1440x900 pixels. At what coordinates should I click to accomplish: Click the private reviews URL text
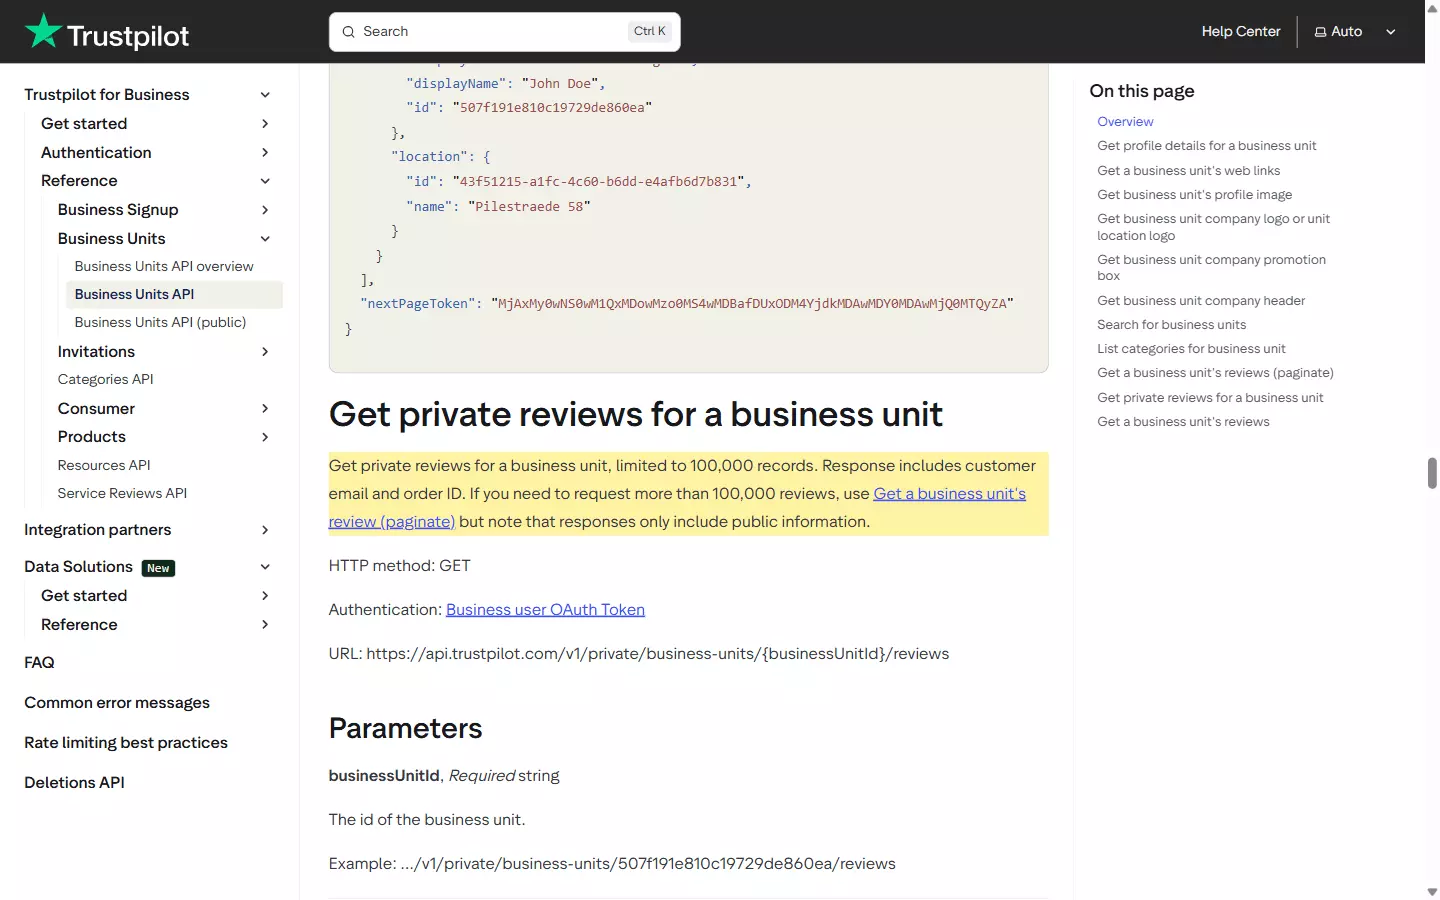[657, 654]
